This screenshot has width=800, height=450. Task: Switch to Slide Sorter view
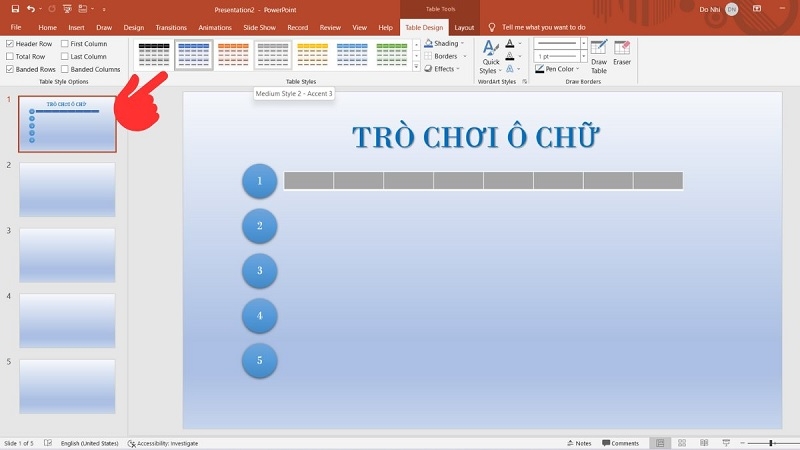[x=682, y=443]
